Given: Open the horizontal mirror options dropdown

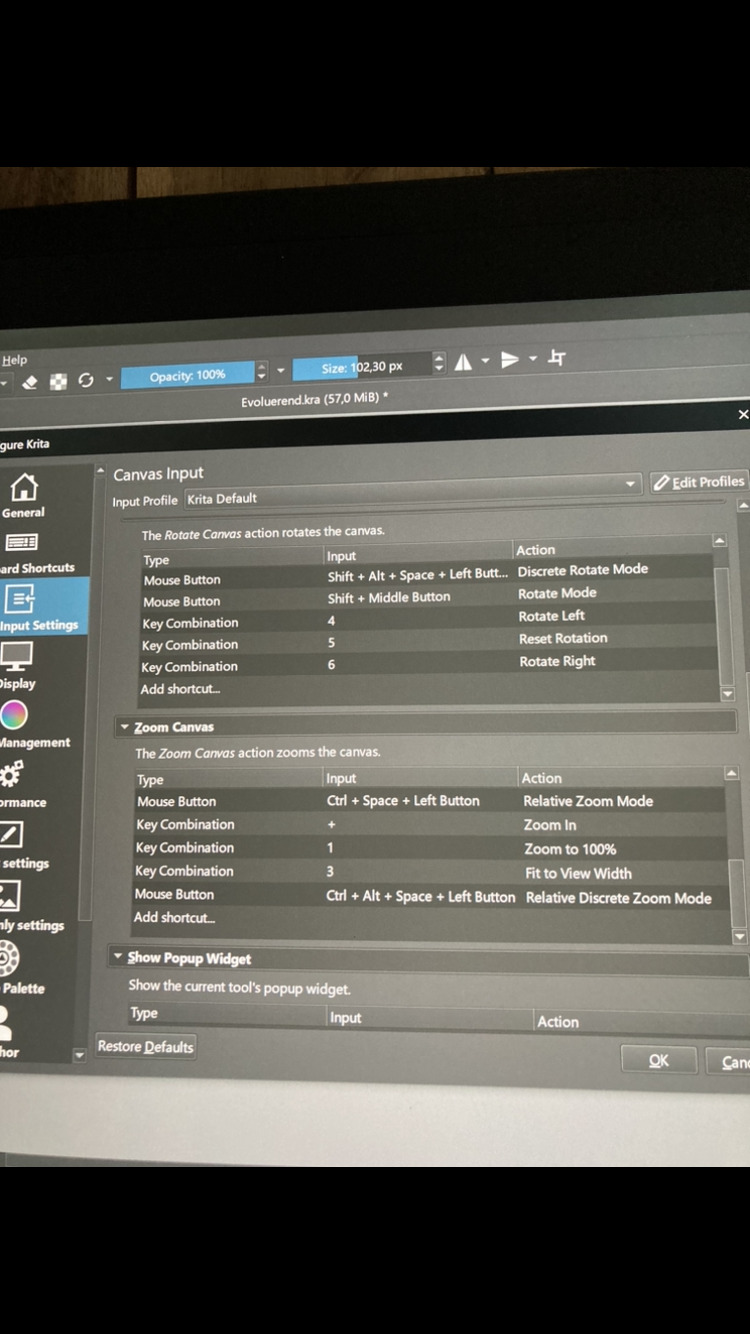Looking at the screenshot, I should pos(485,361).
